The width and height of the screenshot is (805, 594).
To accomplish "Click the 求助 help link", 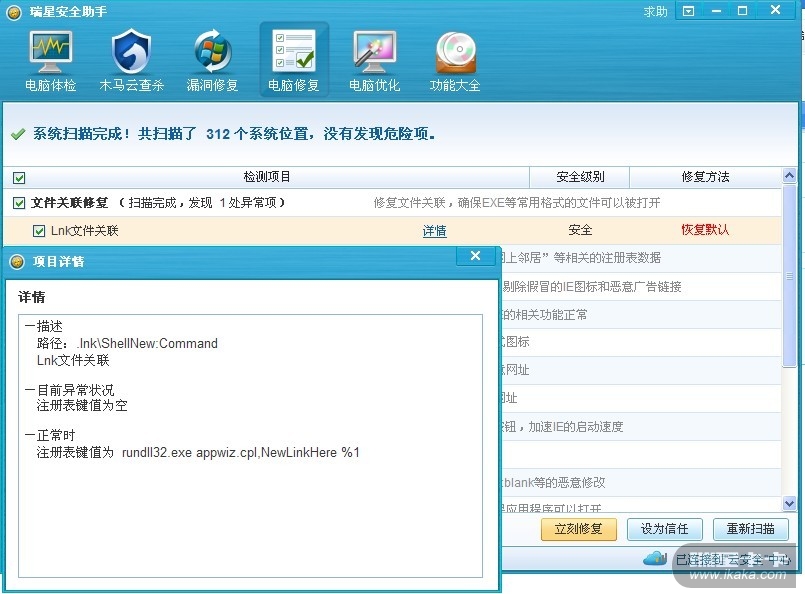I will click(x=656, y=11).
